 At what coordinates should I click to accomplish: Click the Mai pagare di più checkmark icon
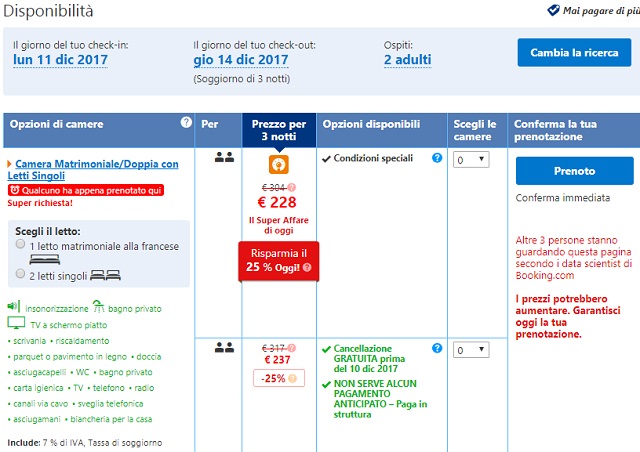[553, 10]
